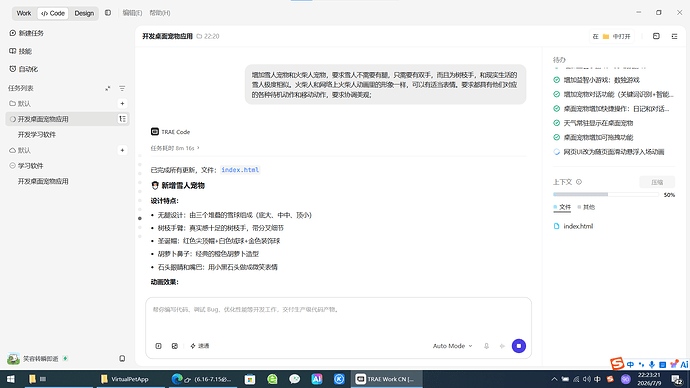Open the Windows Start menu
The height and width of the screenshot is (388, 690).
pyautogui.click(x=10, y=379)
